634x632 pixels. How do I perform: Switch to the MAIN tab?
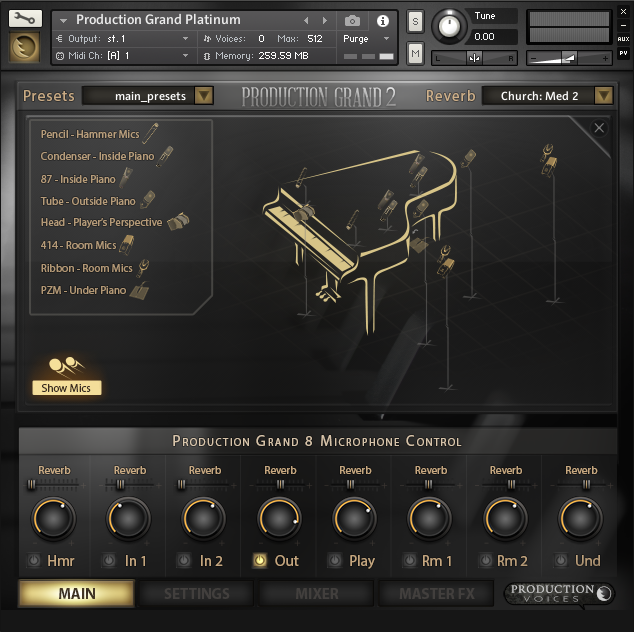76,593
